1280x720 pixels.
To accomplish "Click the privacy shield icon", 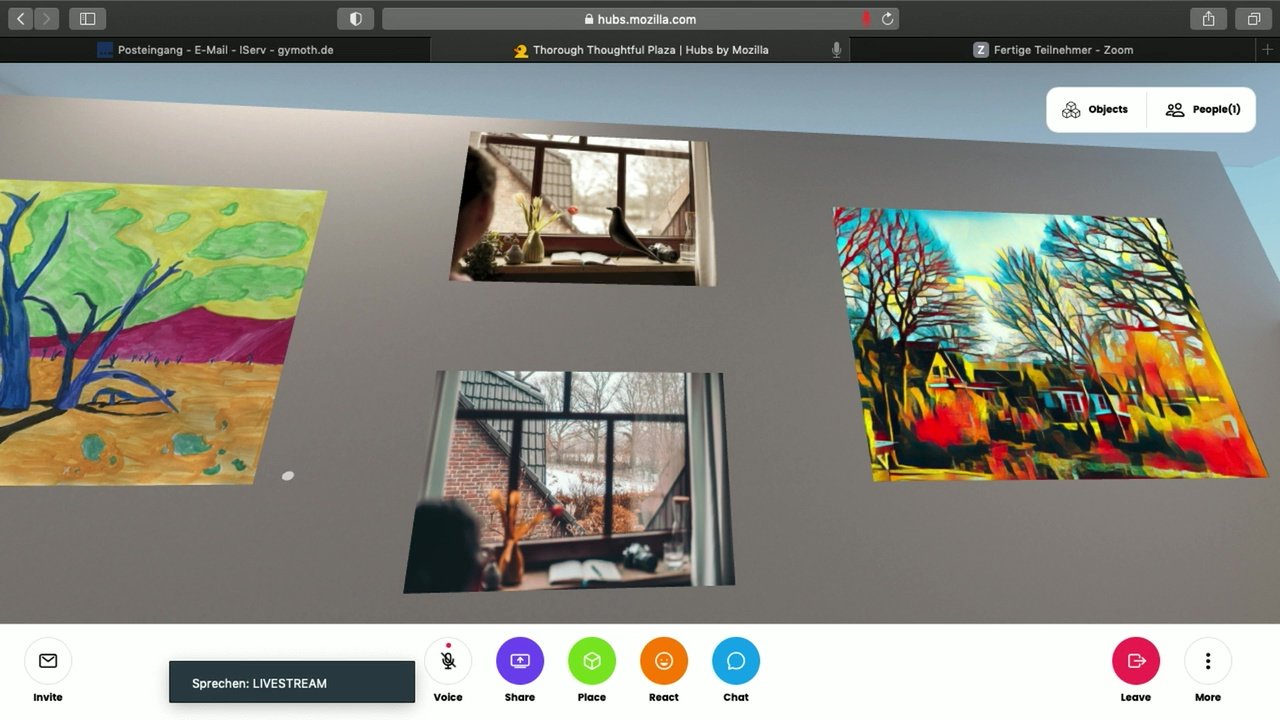I will (355, 19).
